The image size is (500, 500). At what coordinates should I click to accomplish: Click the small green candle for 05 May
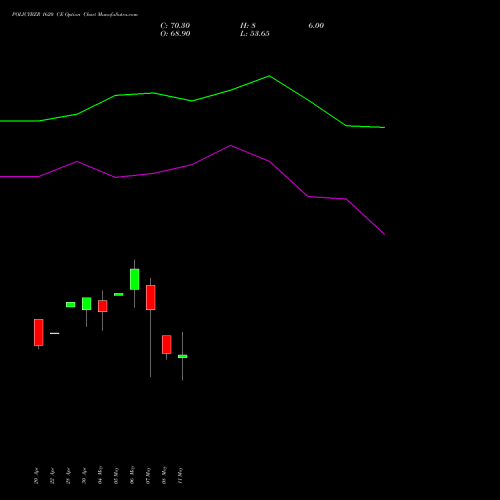[119, 294]
